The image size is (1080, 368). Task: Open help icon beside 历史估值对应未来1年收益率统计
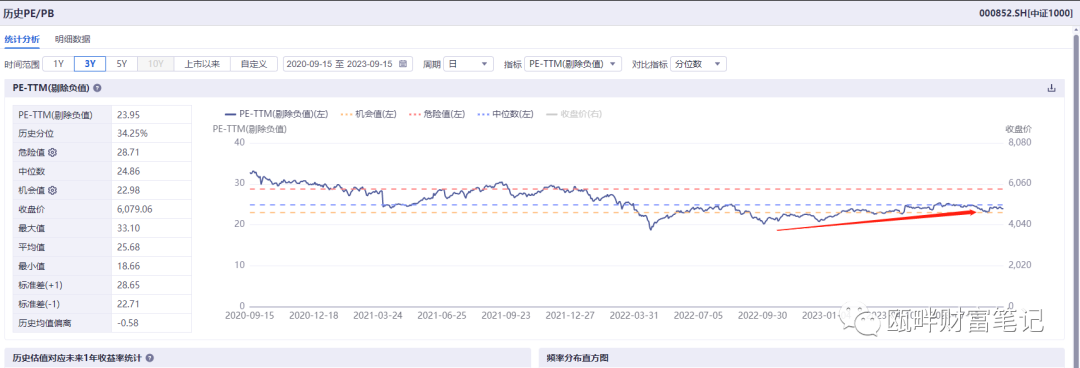point(149,358)
